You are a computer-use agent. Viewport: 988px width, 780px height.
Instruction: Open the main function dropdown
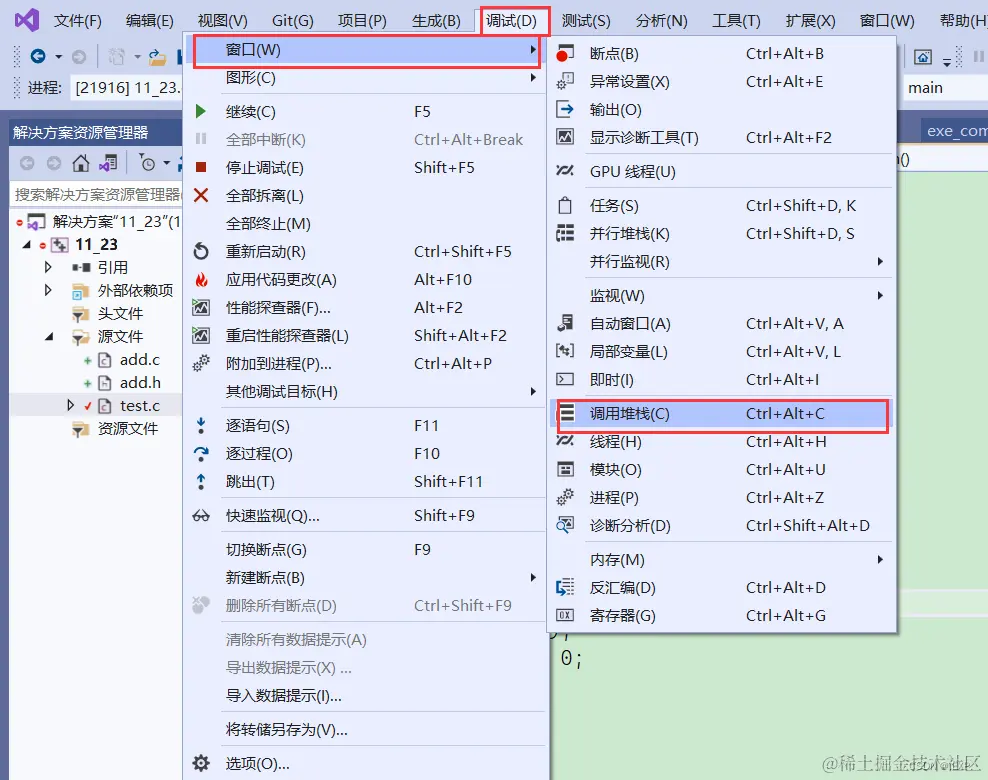pos(940,87)
